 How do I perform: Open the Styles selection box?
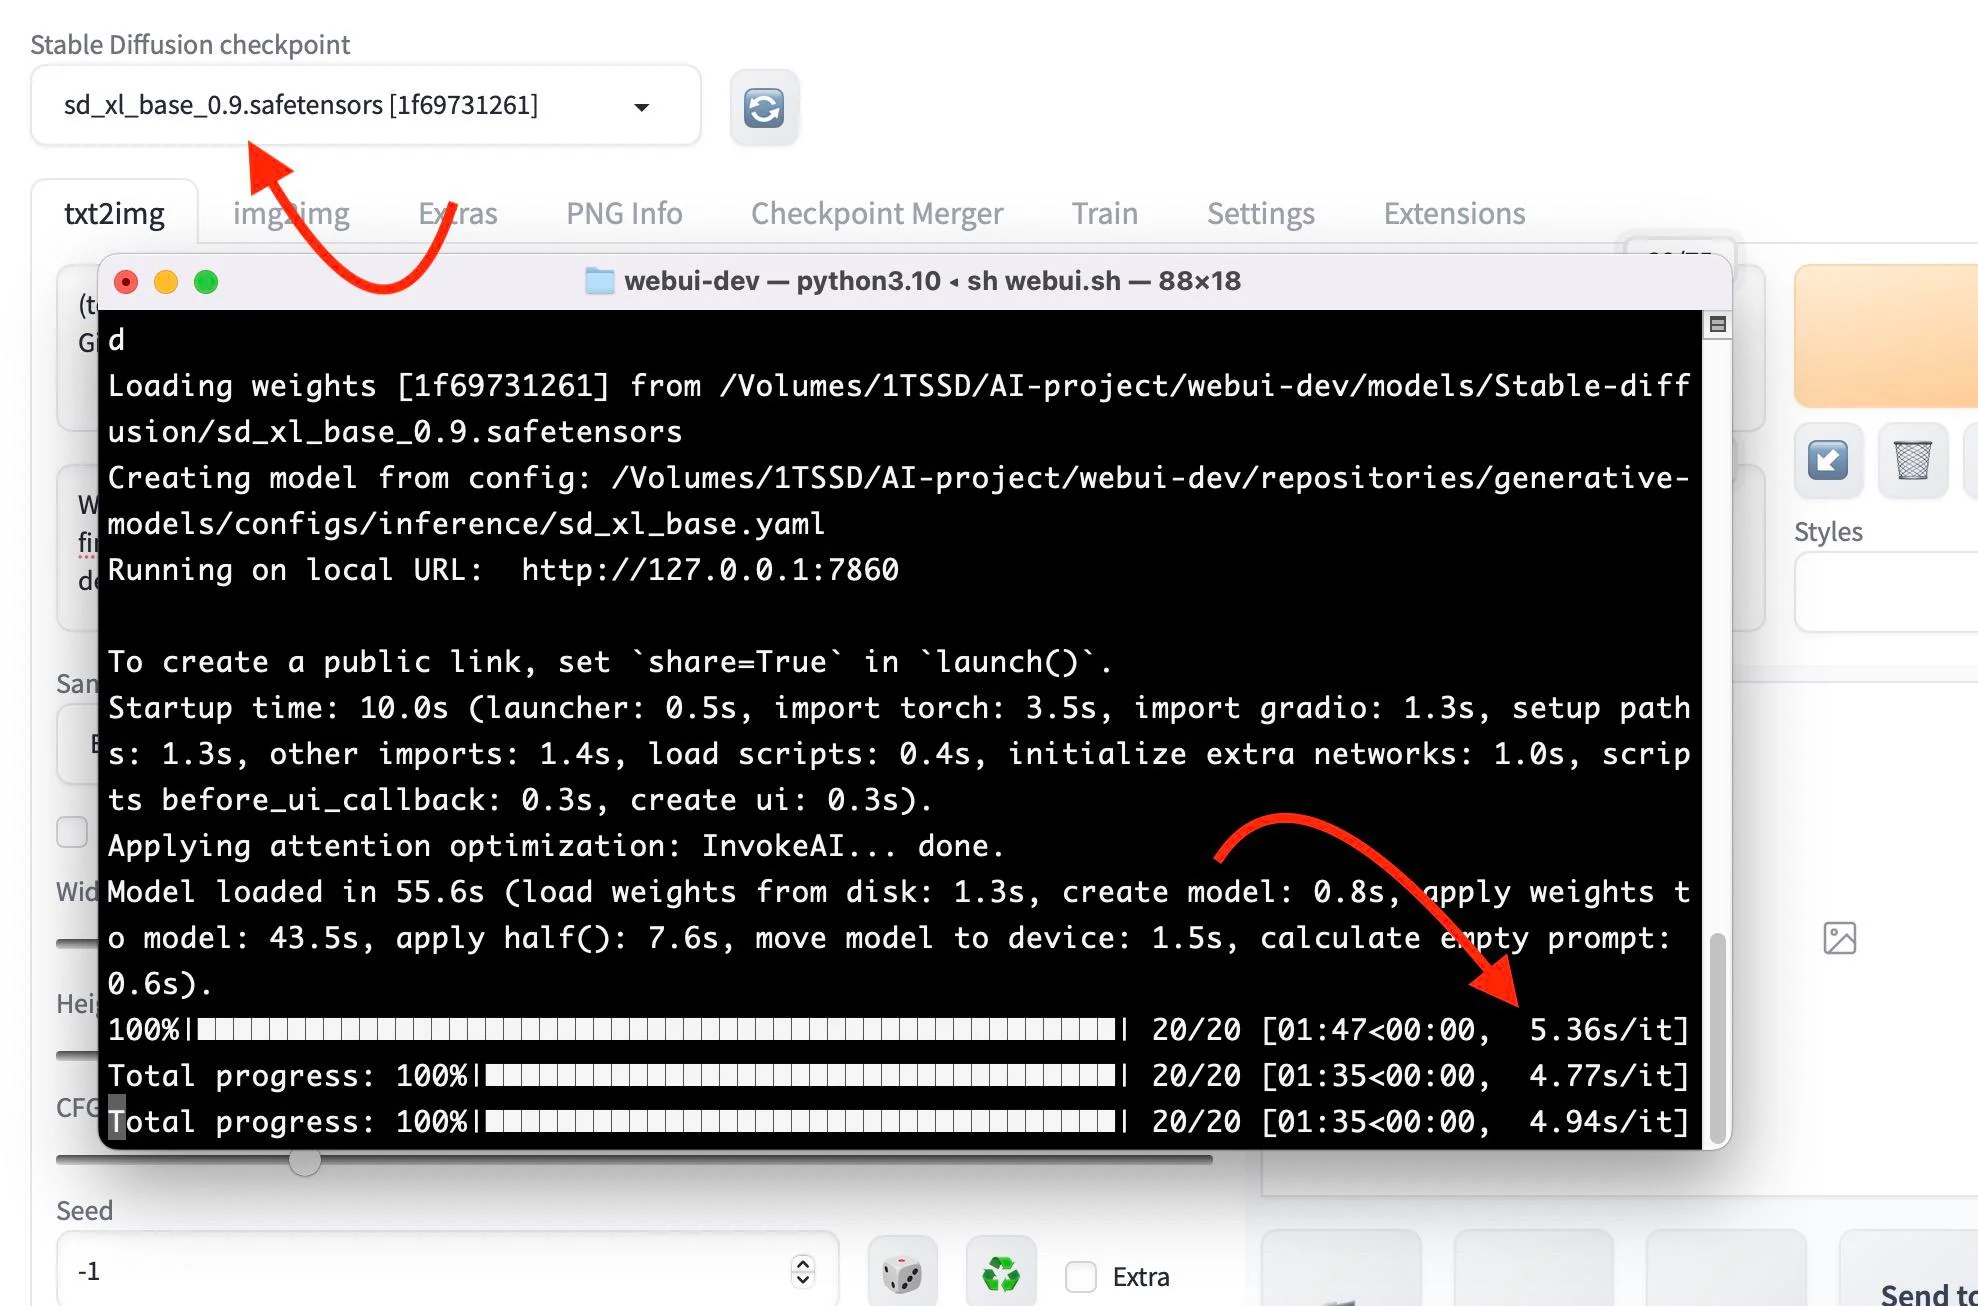coord(1884,592)
